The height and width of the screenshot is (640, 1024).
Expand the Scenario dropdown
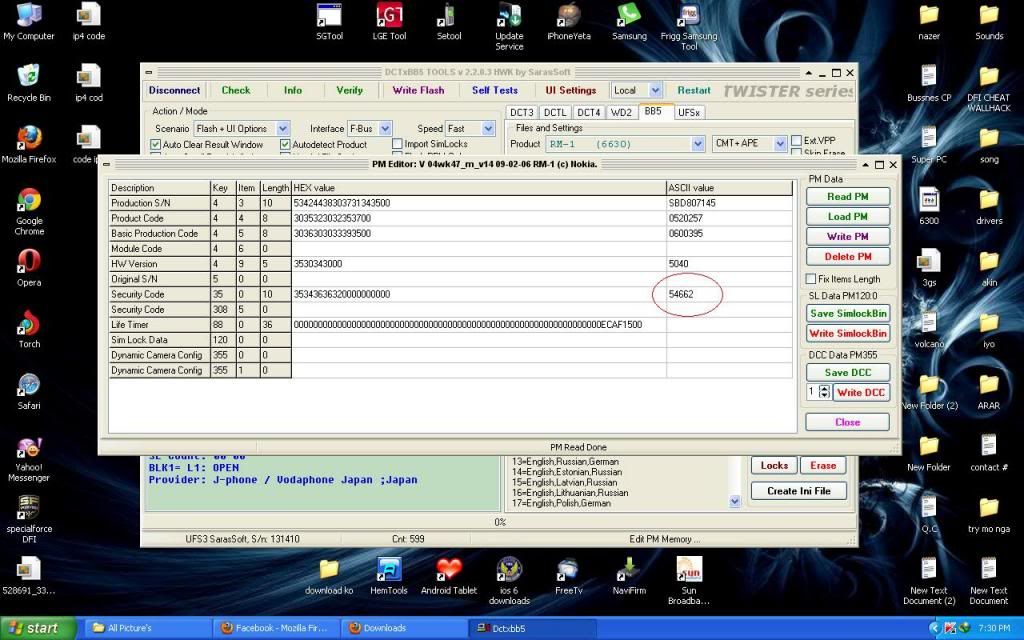click(x=282, y=129)
